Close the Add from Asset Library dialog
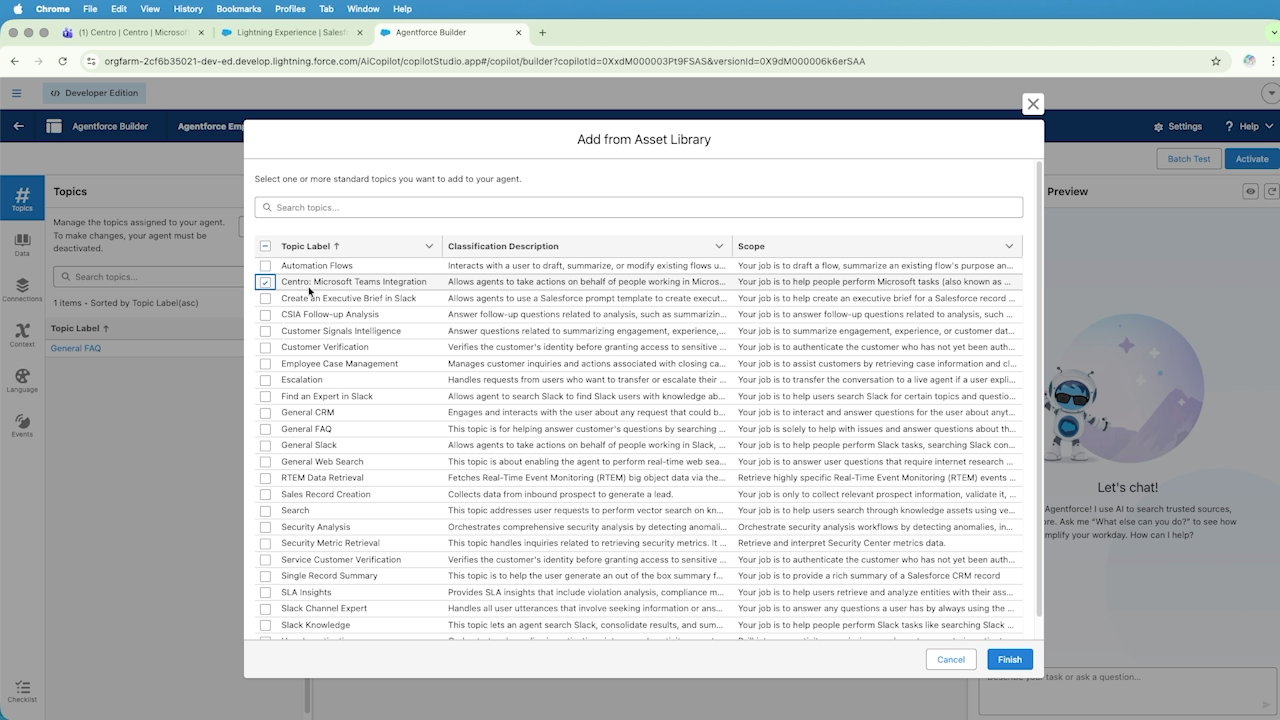The width and height of the screenshot is (1280, 720). 1033,104
